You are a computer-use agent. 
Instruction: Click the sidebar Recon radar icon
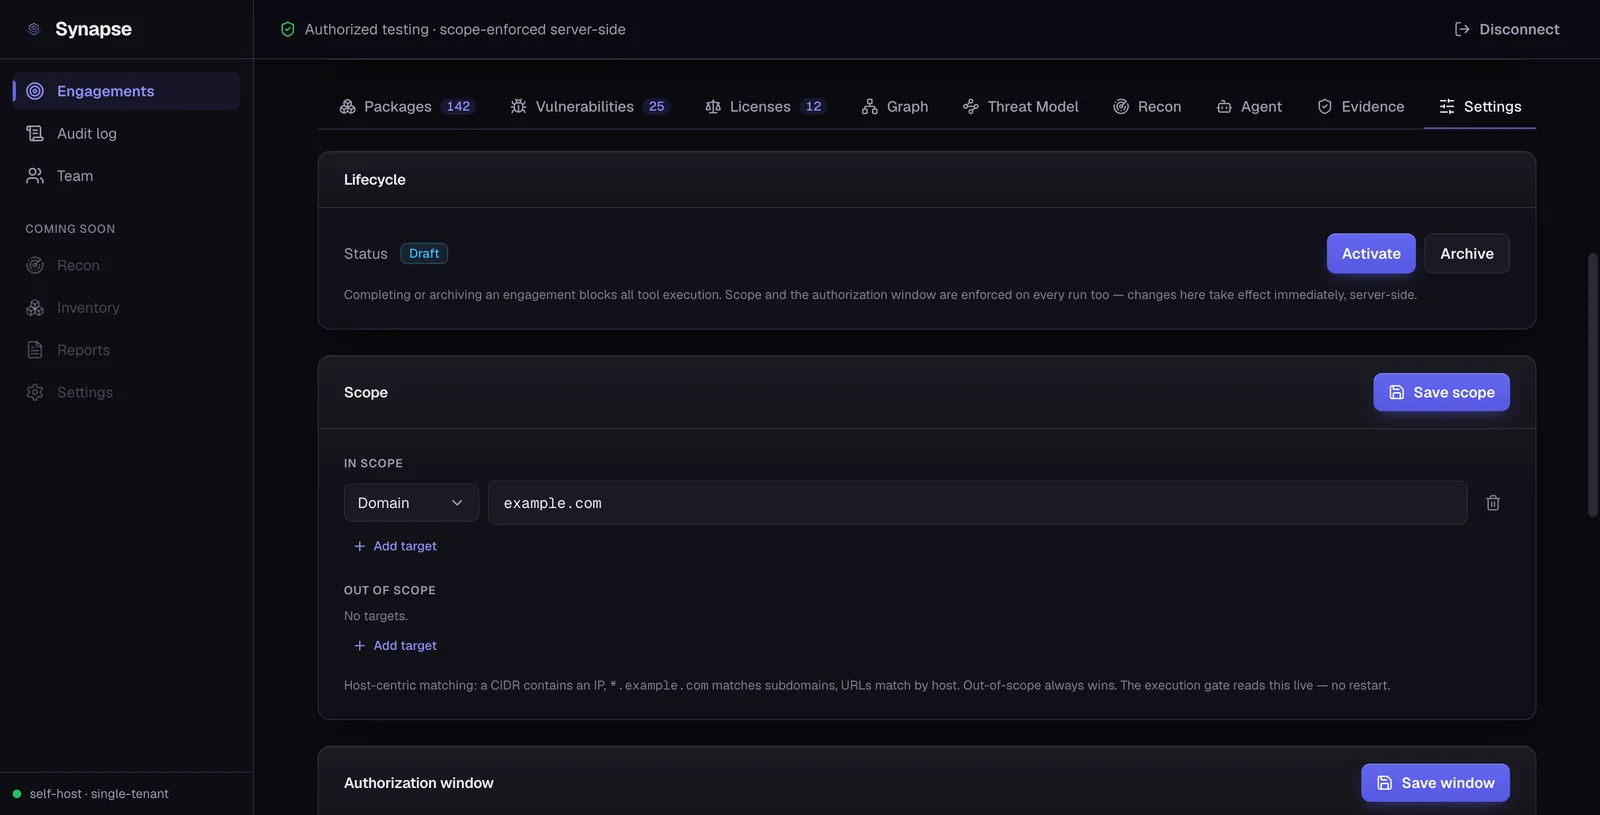(35, 265)
